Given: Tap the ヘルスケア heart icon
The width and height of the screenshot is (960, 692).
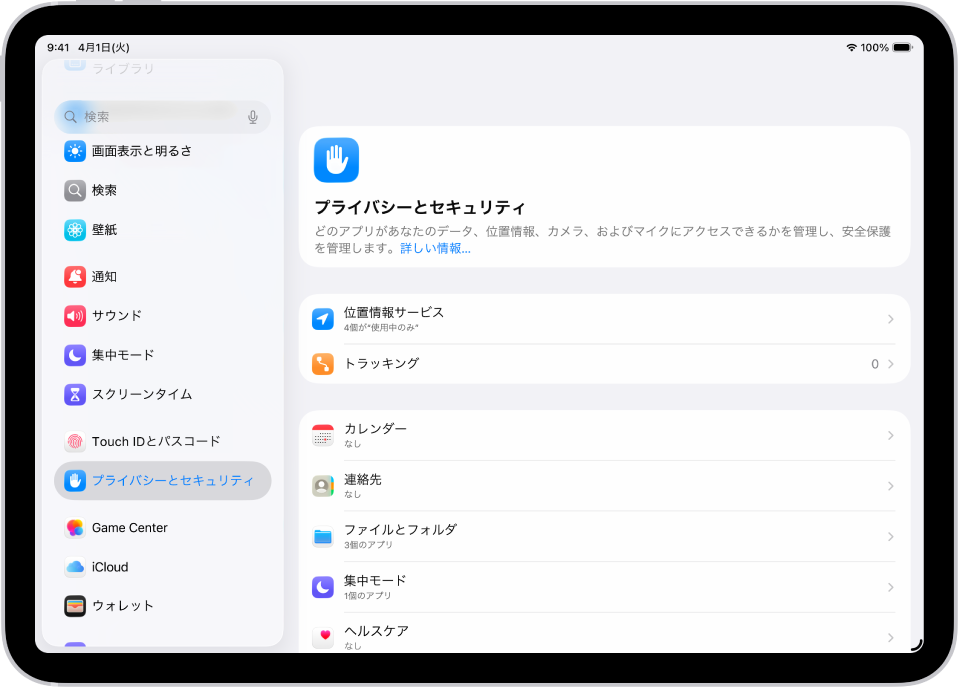Looking at the screenshot, I should 322,637.
